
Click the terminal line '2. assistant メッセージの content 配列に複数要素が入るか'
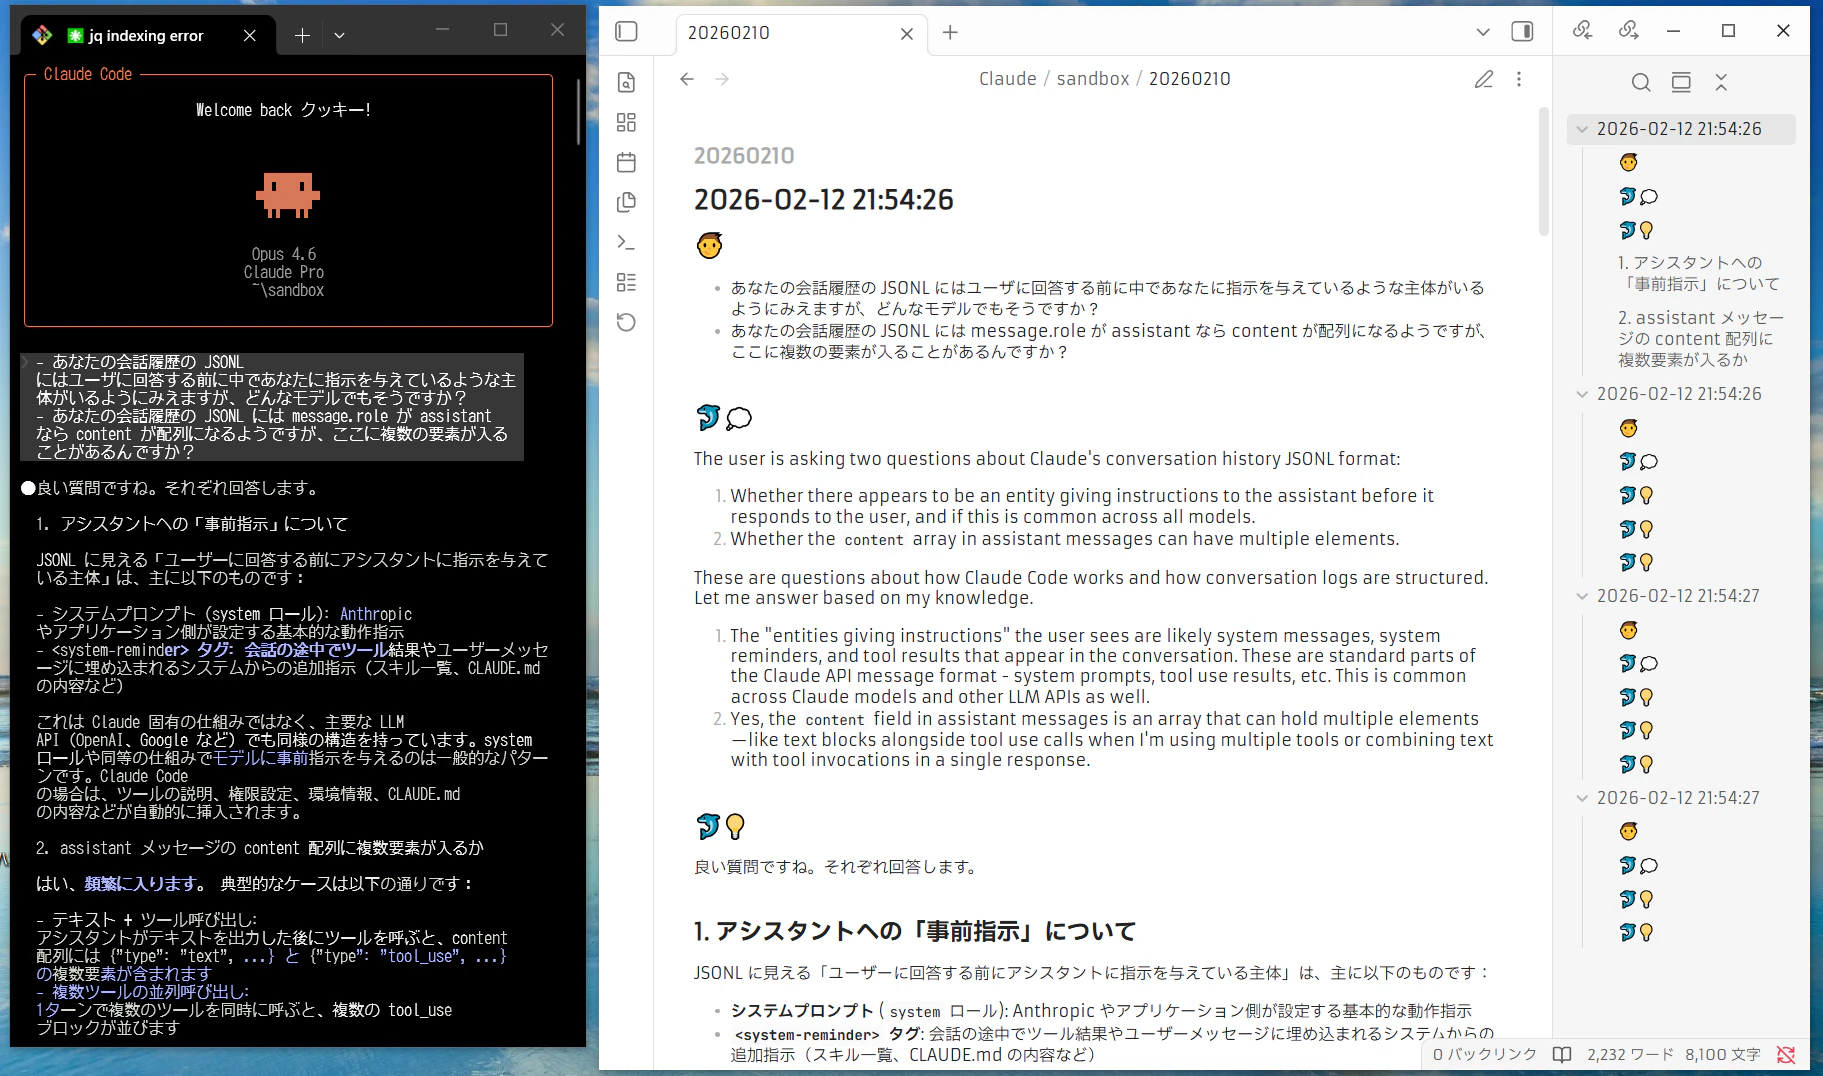point(260,848)
